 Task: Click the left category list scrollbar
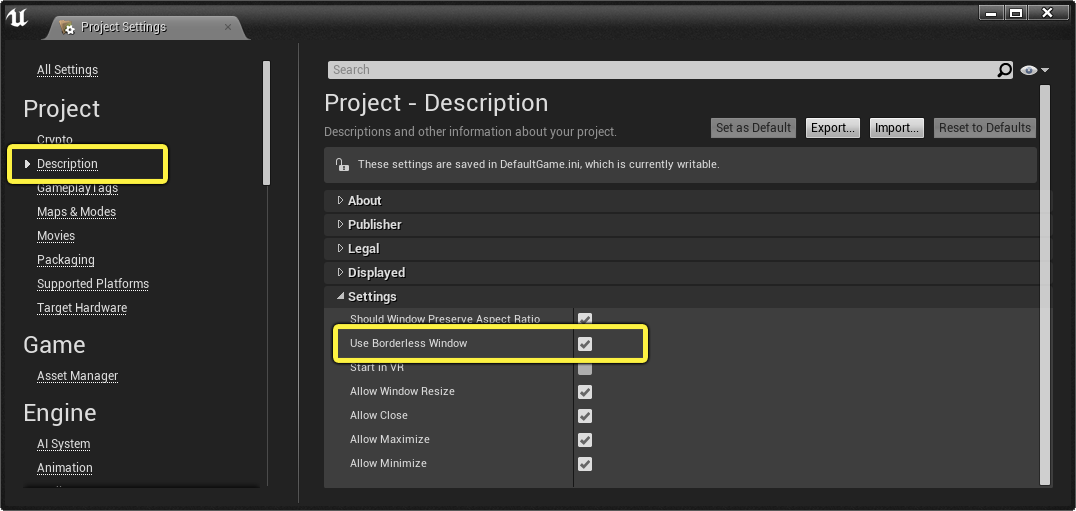266,123
